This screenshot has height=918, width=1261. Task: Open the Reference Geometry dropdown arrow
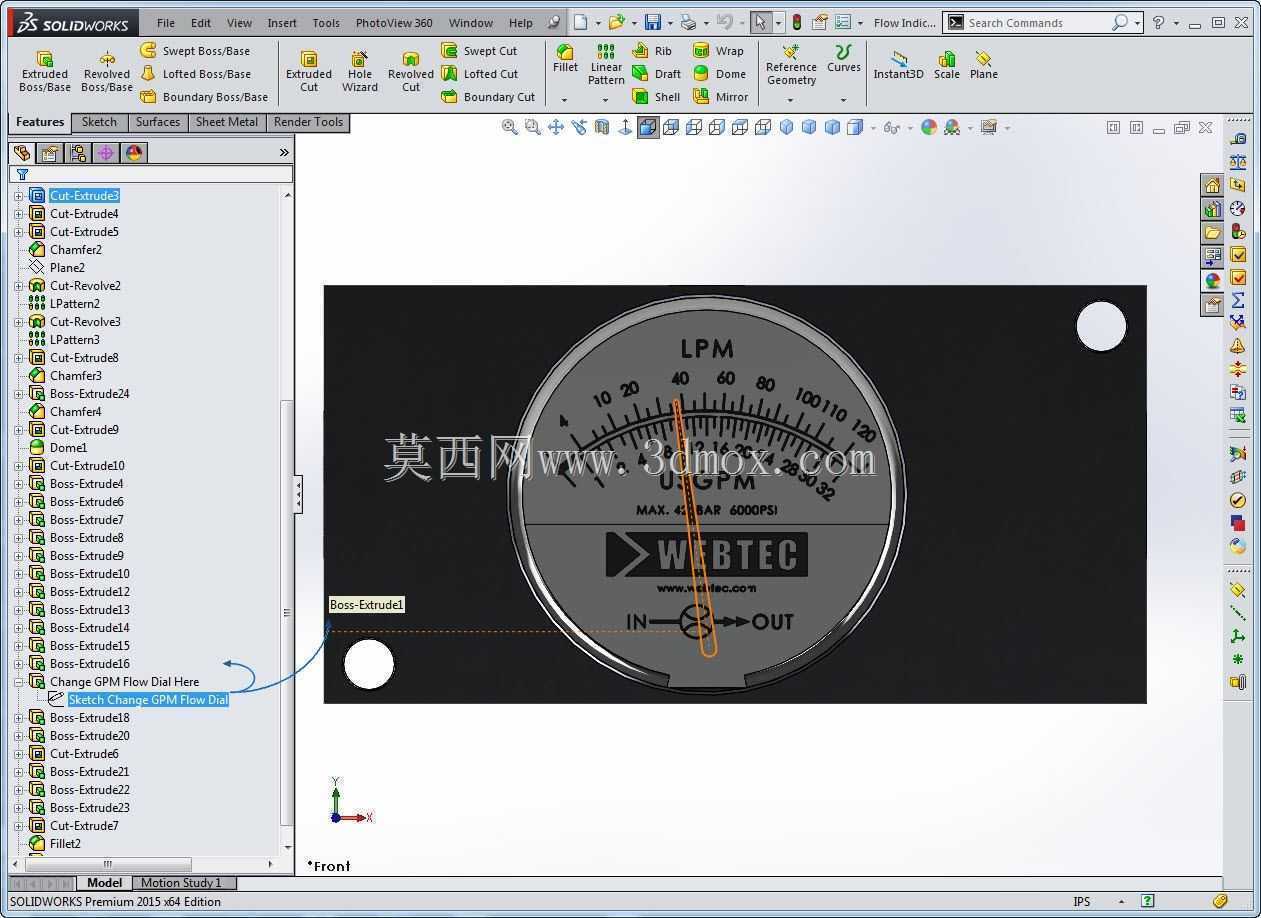click(790, 100)
